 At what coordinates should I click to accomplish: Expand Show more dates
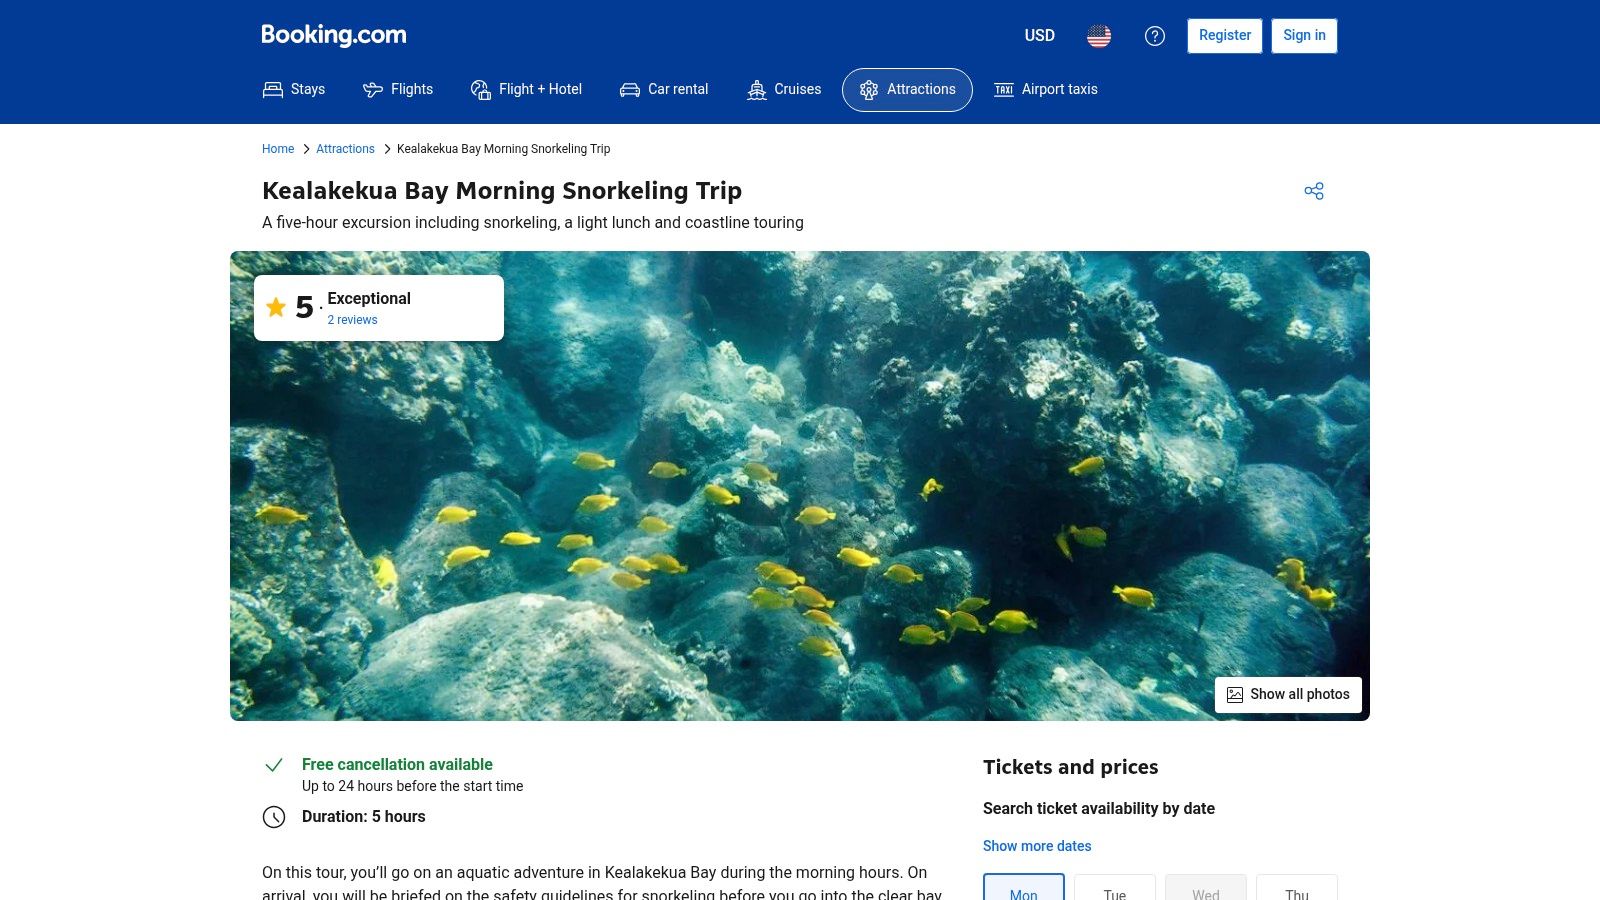pos(1037,846)
